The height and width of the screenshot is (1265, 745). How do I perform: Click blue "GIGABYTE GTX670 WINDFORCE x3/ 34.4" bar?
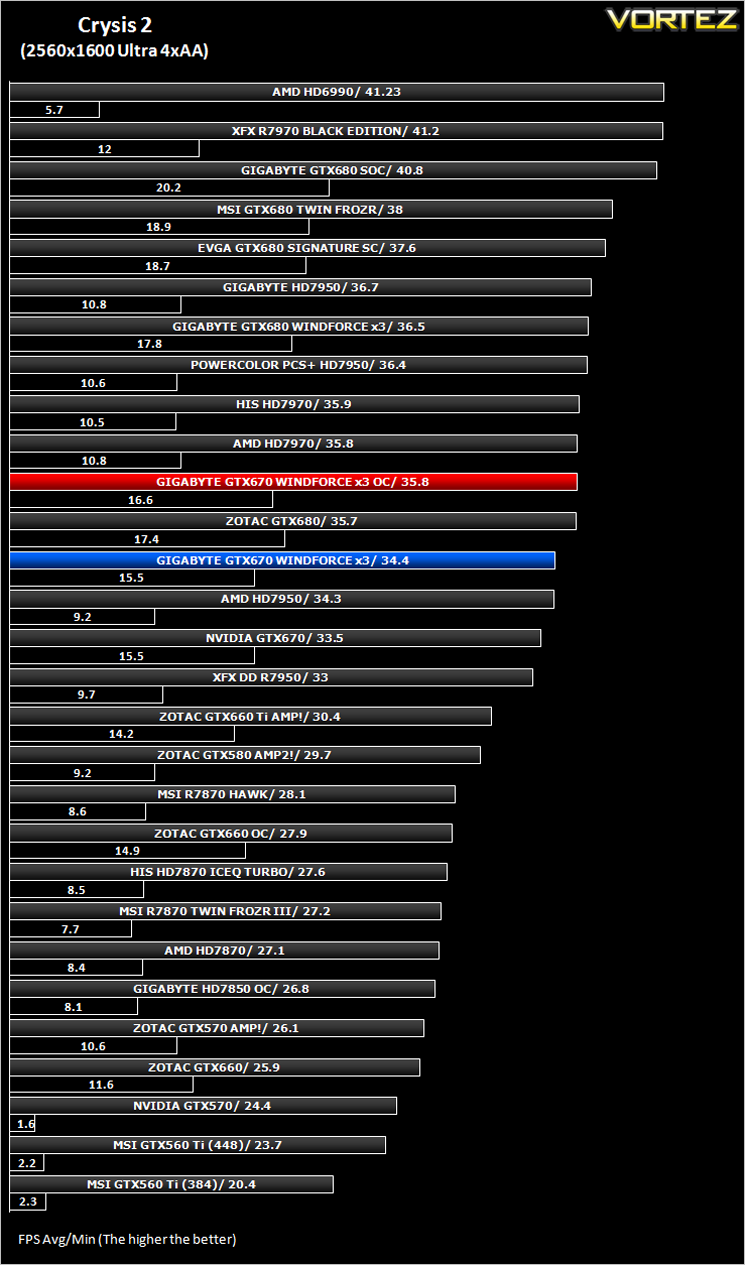tap(282, 561)
